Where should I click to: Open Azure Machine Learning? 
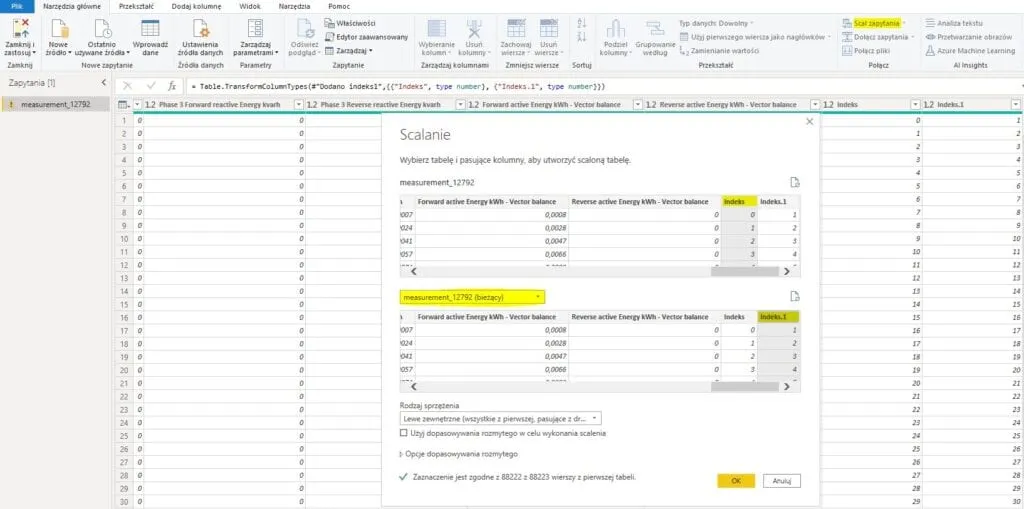(970, 50)
